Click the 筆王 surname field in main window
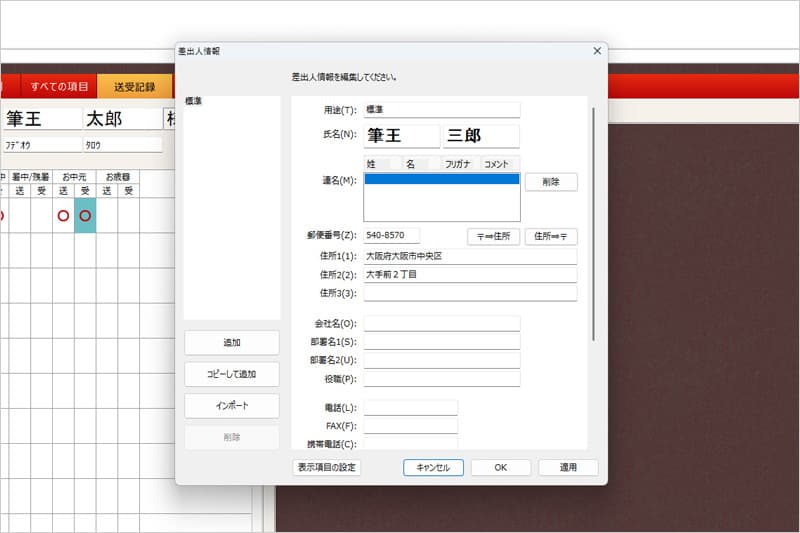800x533 pixels. pyautogui.click(x=42, y=119)
